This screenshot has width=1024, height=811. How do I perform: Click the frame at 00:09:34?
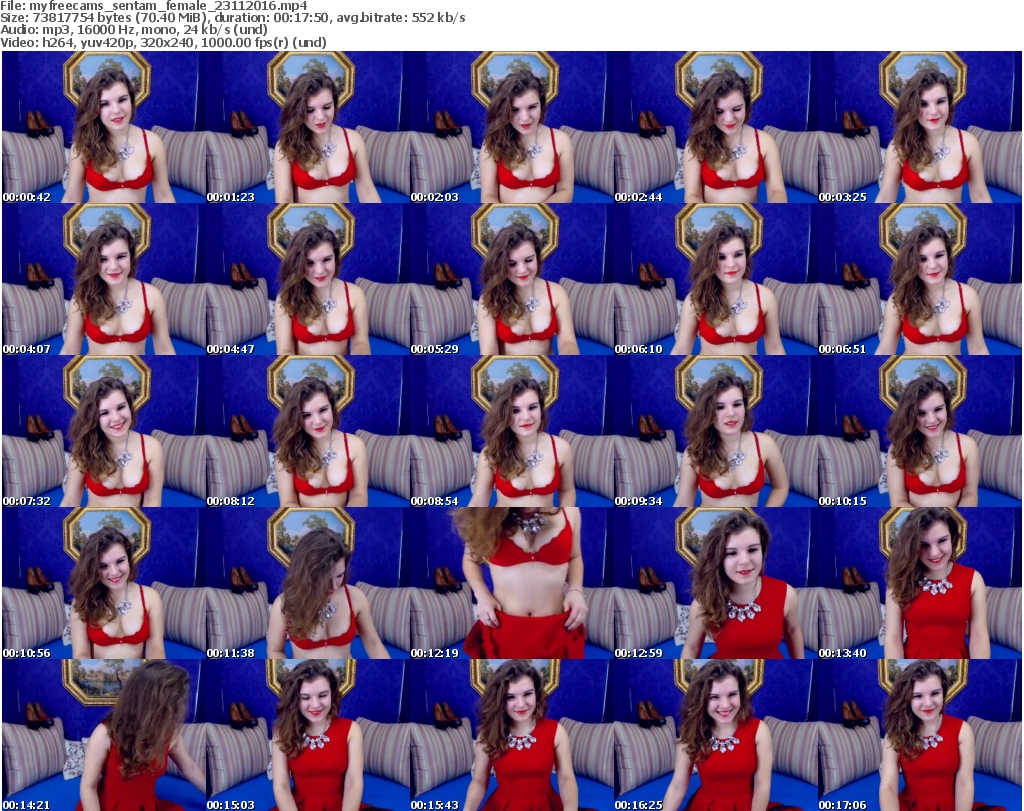[716, 431]
